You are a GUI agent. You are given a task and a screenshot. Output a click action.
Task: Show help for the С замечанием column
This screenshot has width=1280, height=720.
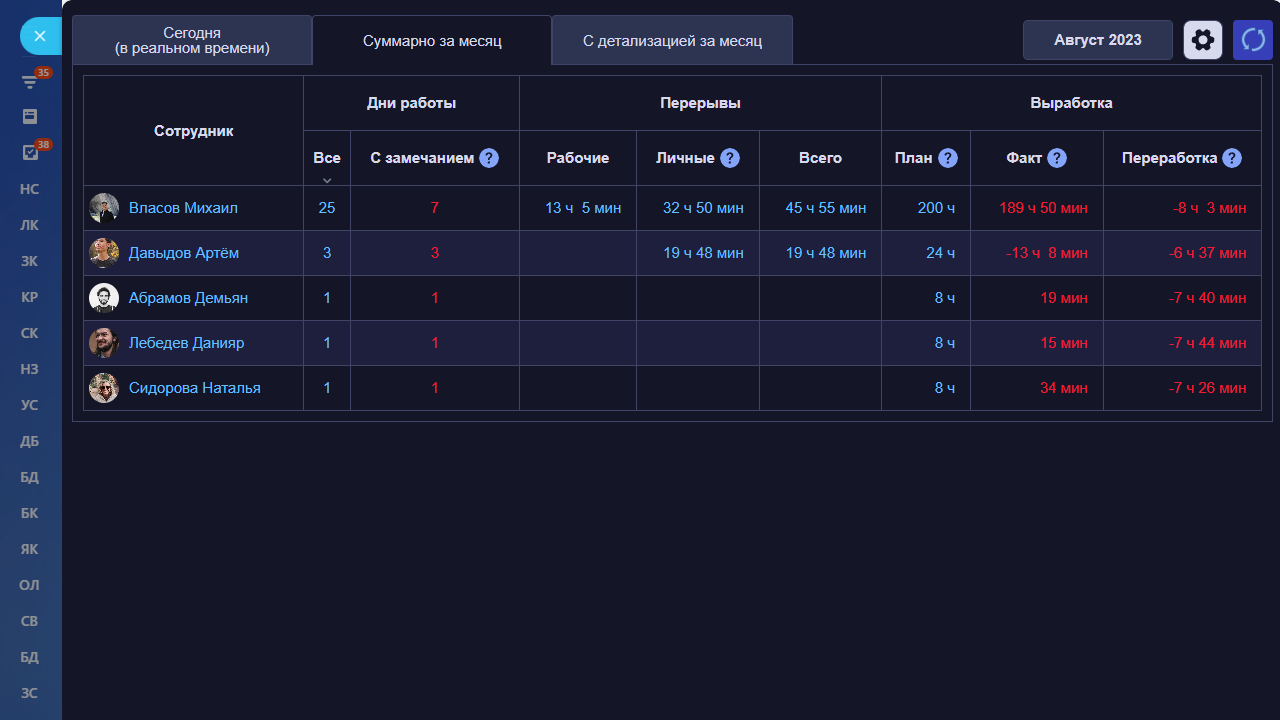tap(489, 158)
